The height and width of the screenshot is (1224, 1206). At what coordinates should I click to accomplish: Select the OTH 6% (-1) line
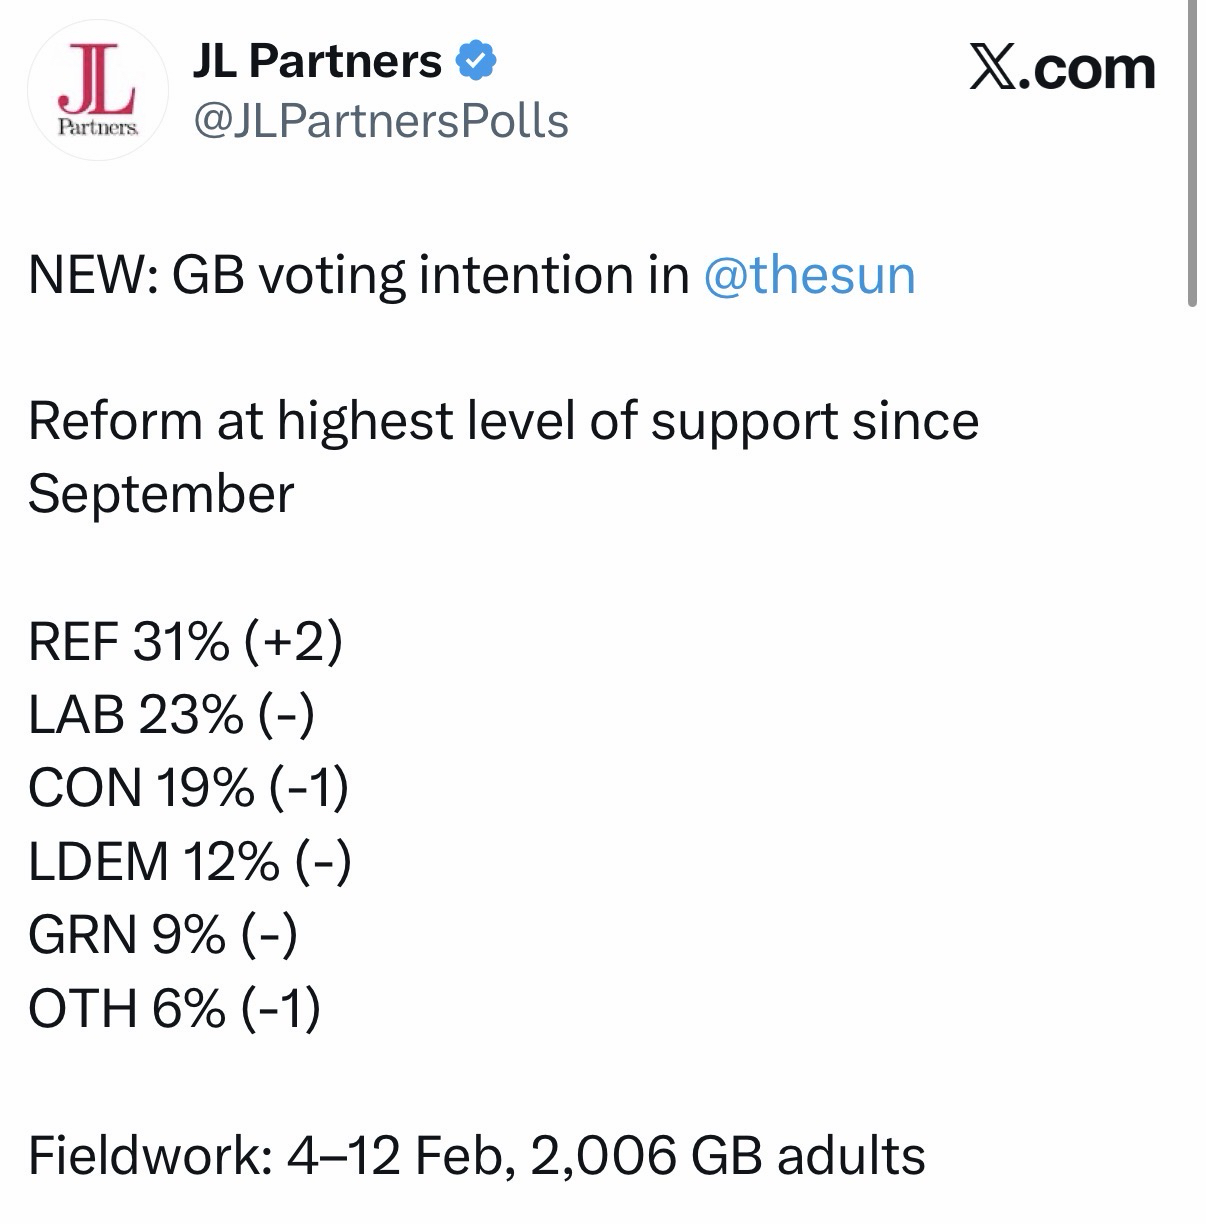coord(174,1008)
